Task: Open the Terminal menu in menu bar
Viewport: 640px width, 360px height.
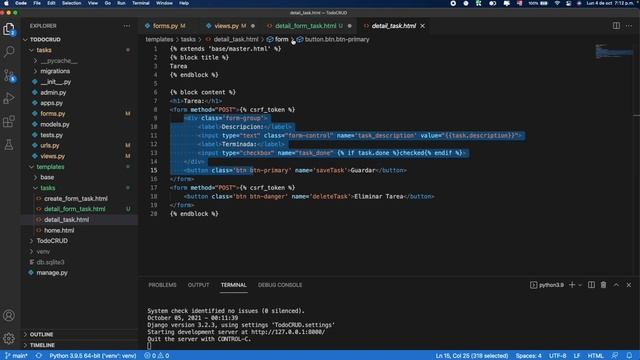Action: tap(140, 3)
